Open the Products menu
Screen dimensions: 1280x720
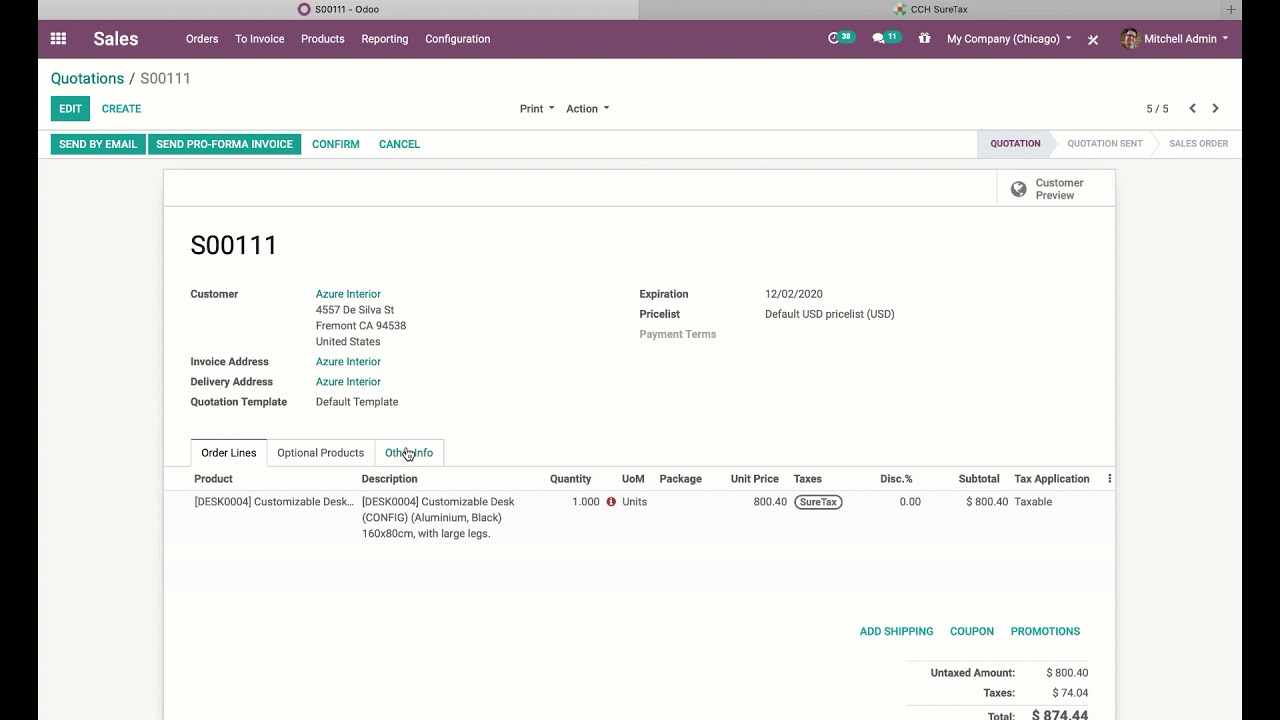pos(322,39)
